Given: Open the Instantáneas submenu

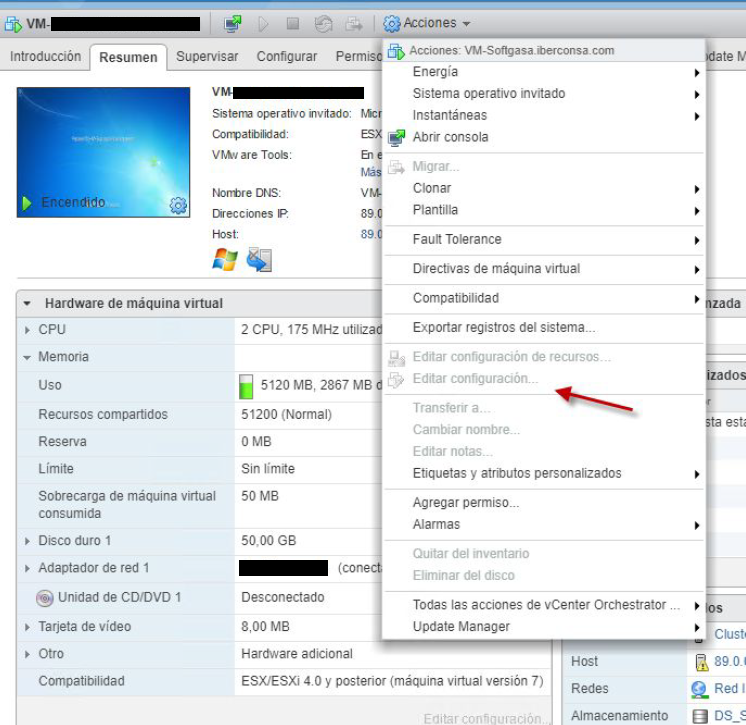Looking at the screenshot, I should click(x=543, y=116).
